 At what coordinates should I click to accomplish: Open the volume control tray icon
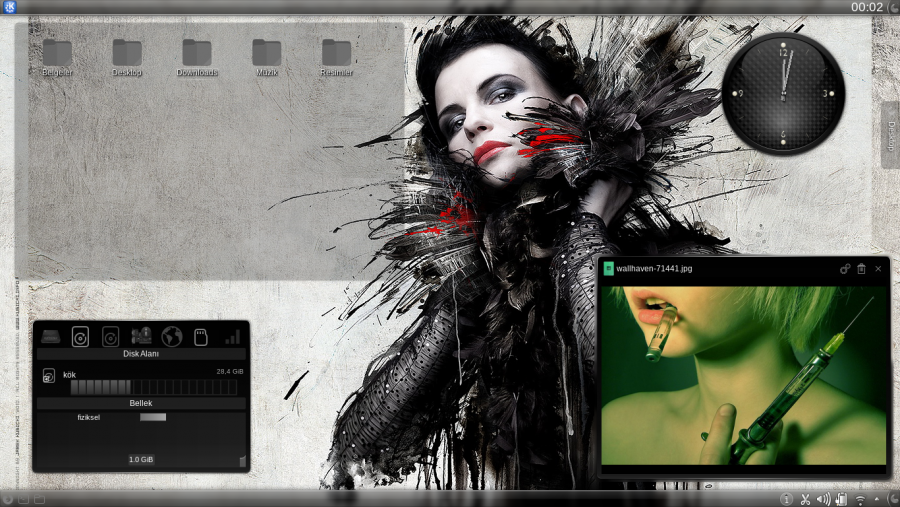pos(823,500)
